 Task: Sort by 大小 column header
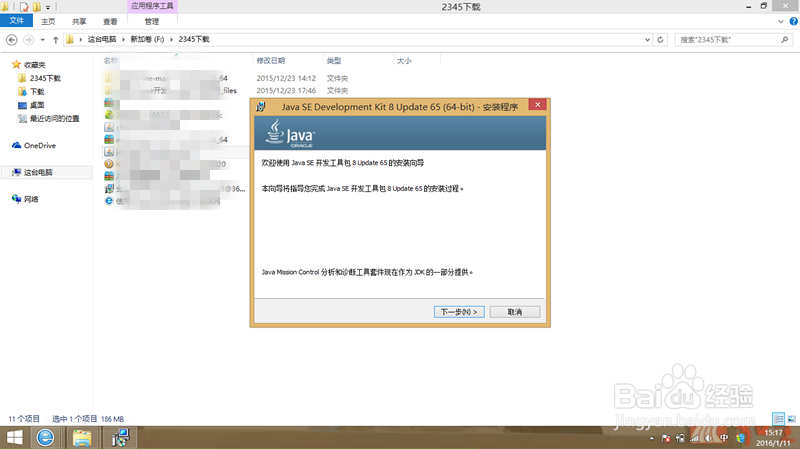(404, 61)
